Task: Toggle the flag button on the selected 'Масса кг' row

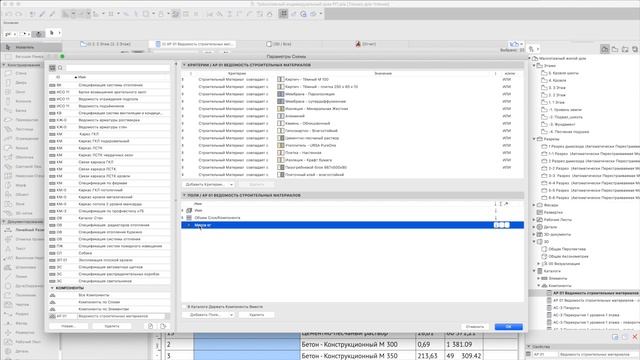Action: tap(507, 225)
